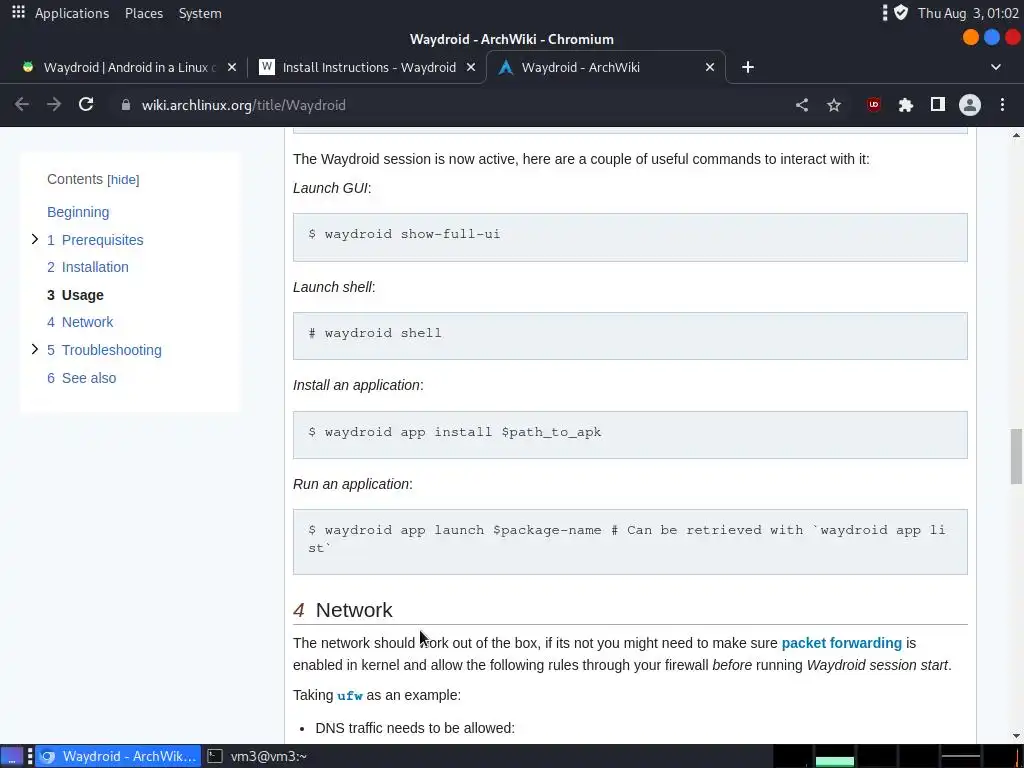Open the tab search dropdown arrow

pyautogui.click(x=996, y=67)
